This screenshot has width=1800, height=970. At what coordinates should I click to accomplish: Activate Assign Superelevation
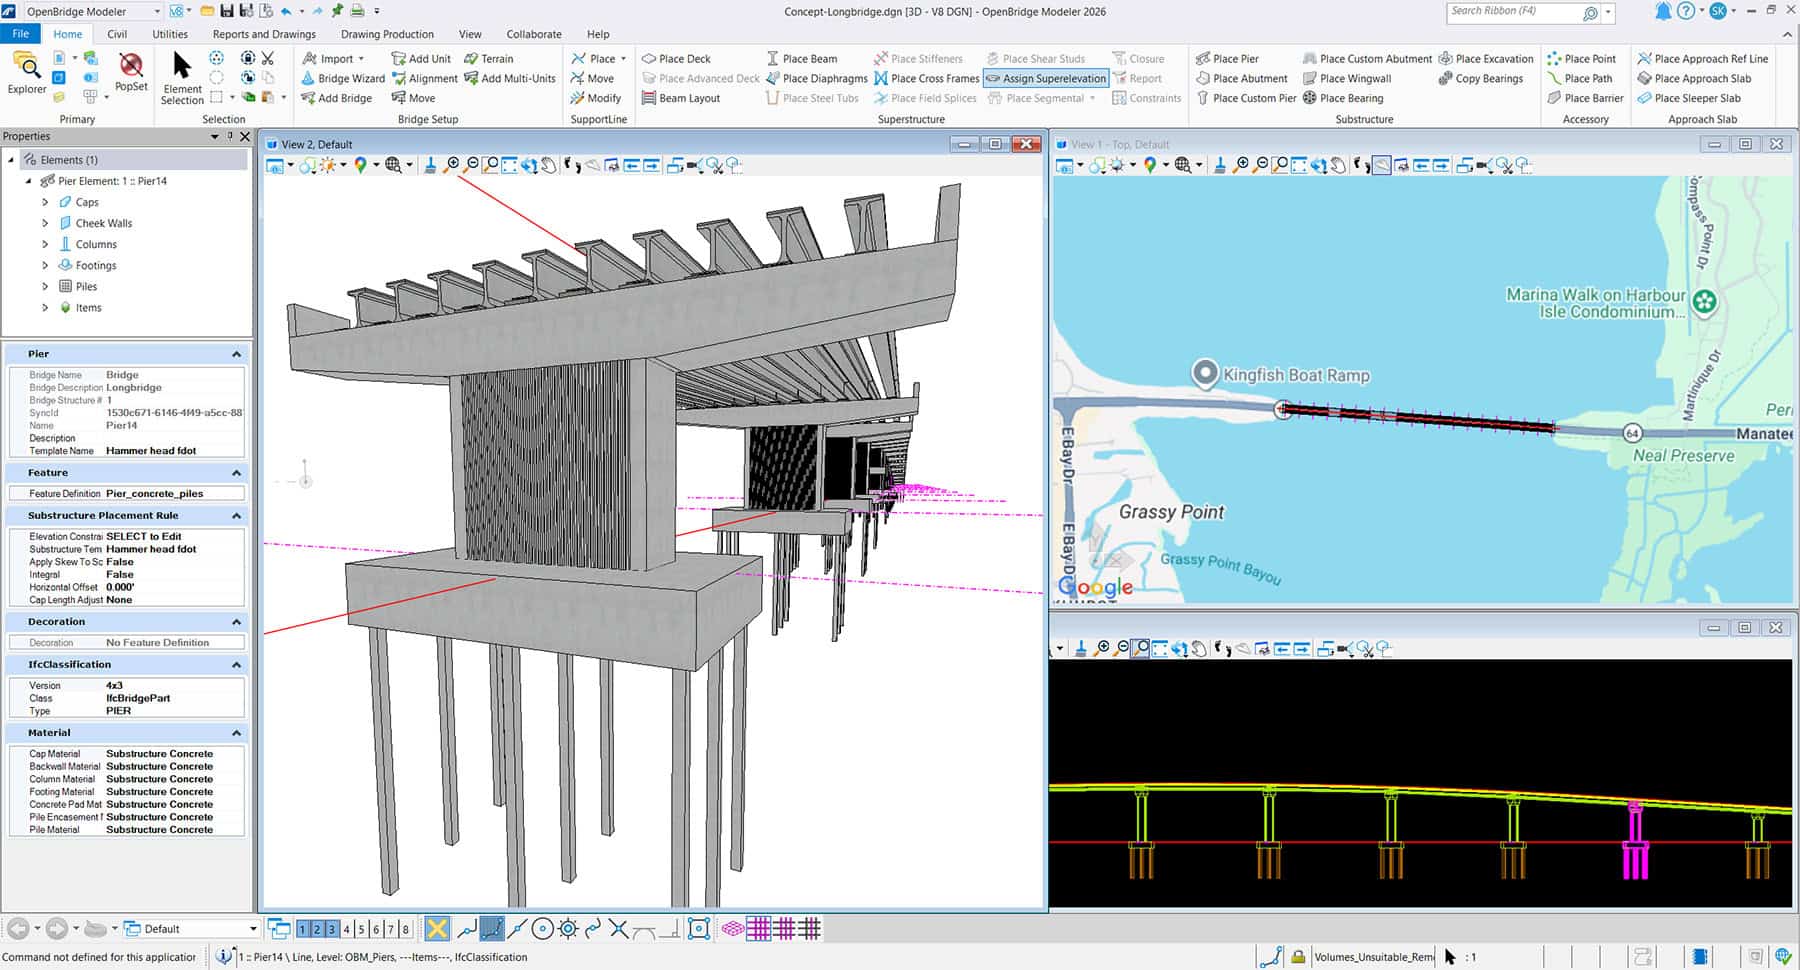1046,78
